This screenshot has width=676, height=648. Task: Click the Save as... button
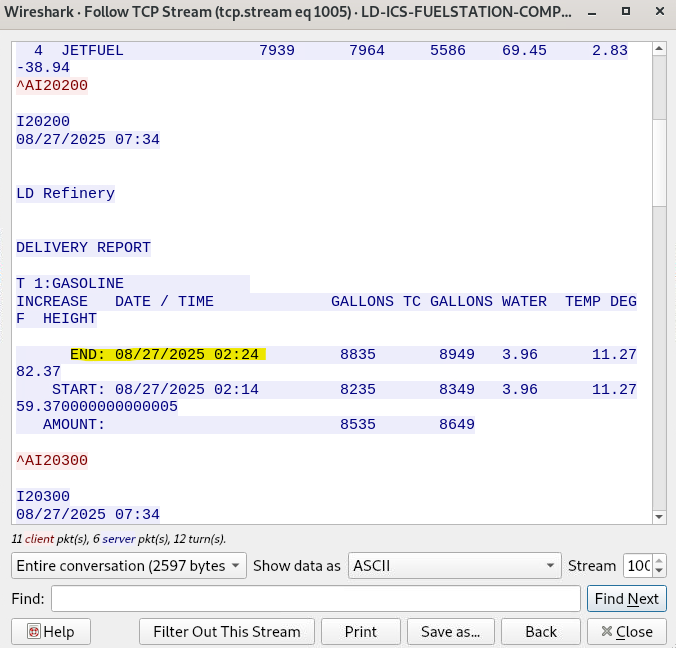(450, 632)
